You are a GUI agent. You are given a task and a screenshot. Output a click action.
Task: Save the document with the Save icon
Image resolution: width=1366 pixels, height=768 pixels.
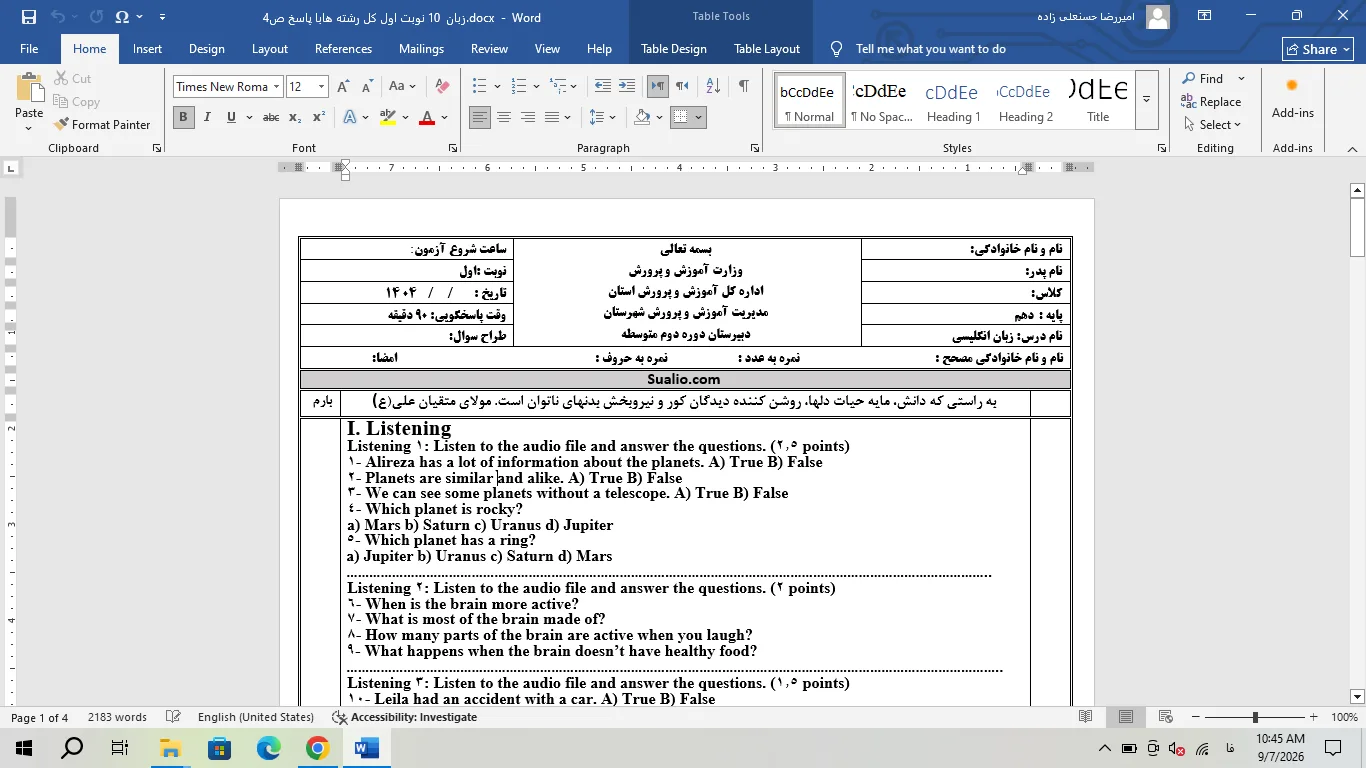point(28,17)
